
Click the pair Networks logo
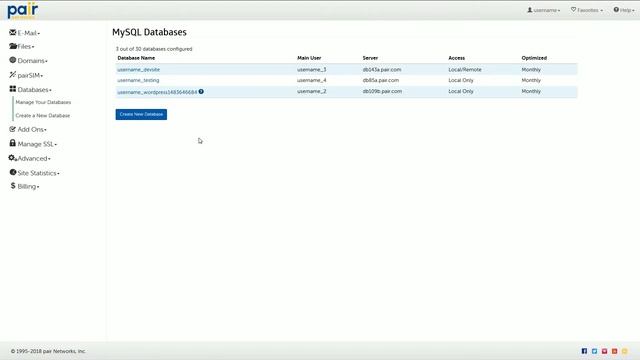click(x=22, y=10)
